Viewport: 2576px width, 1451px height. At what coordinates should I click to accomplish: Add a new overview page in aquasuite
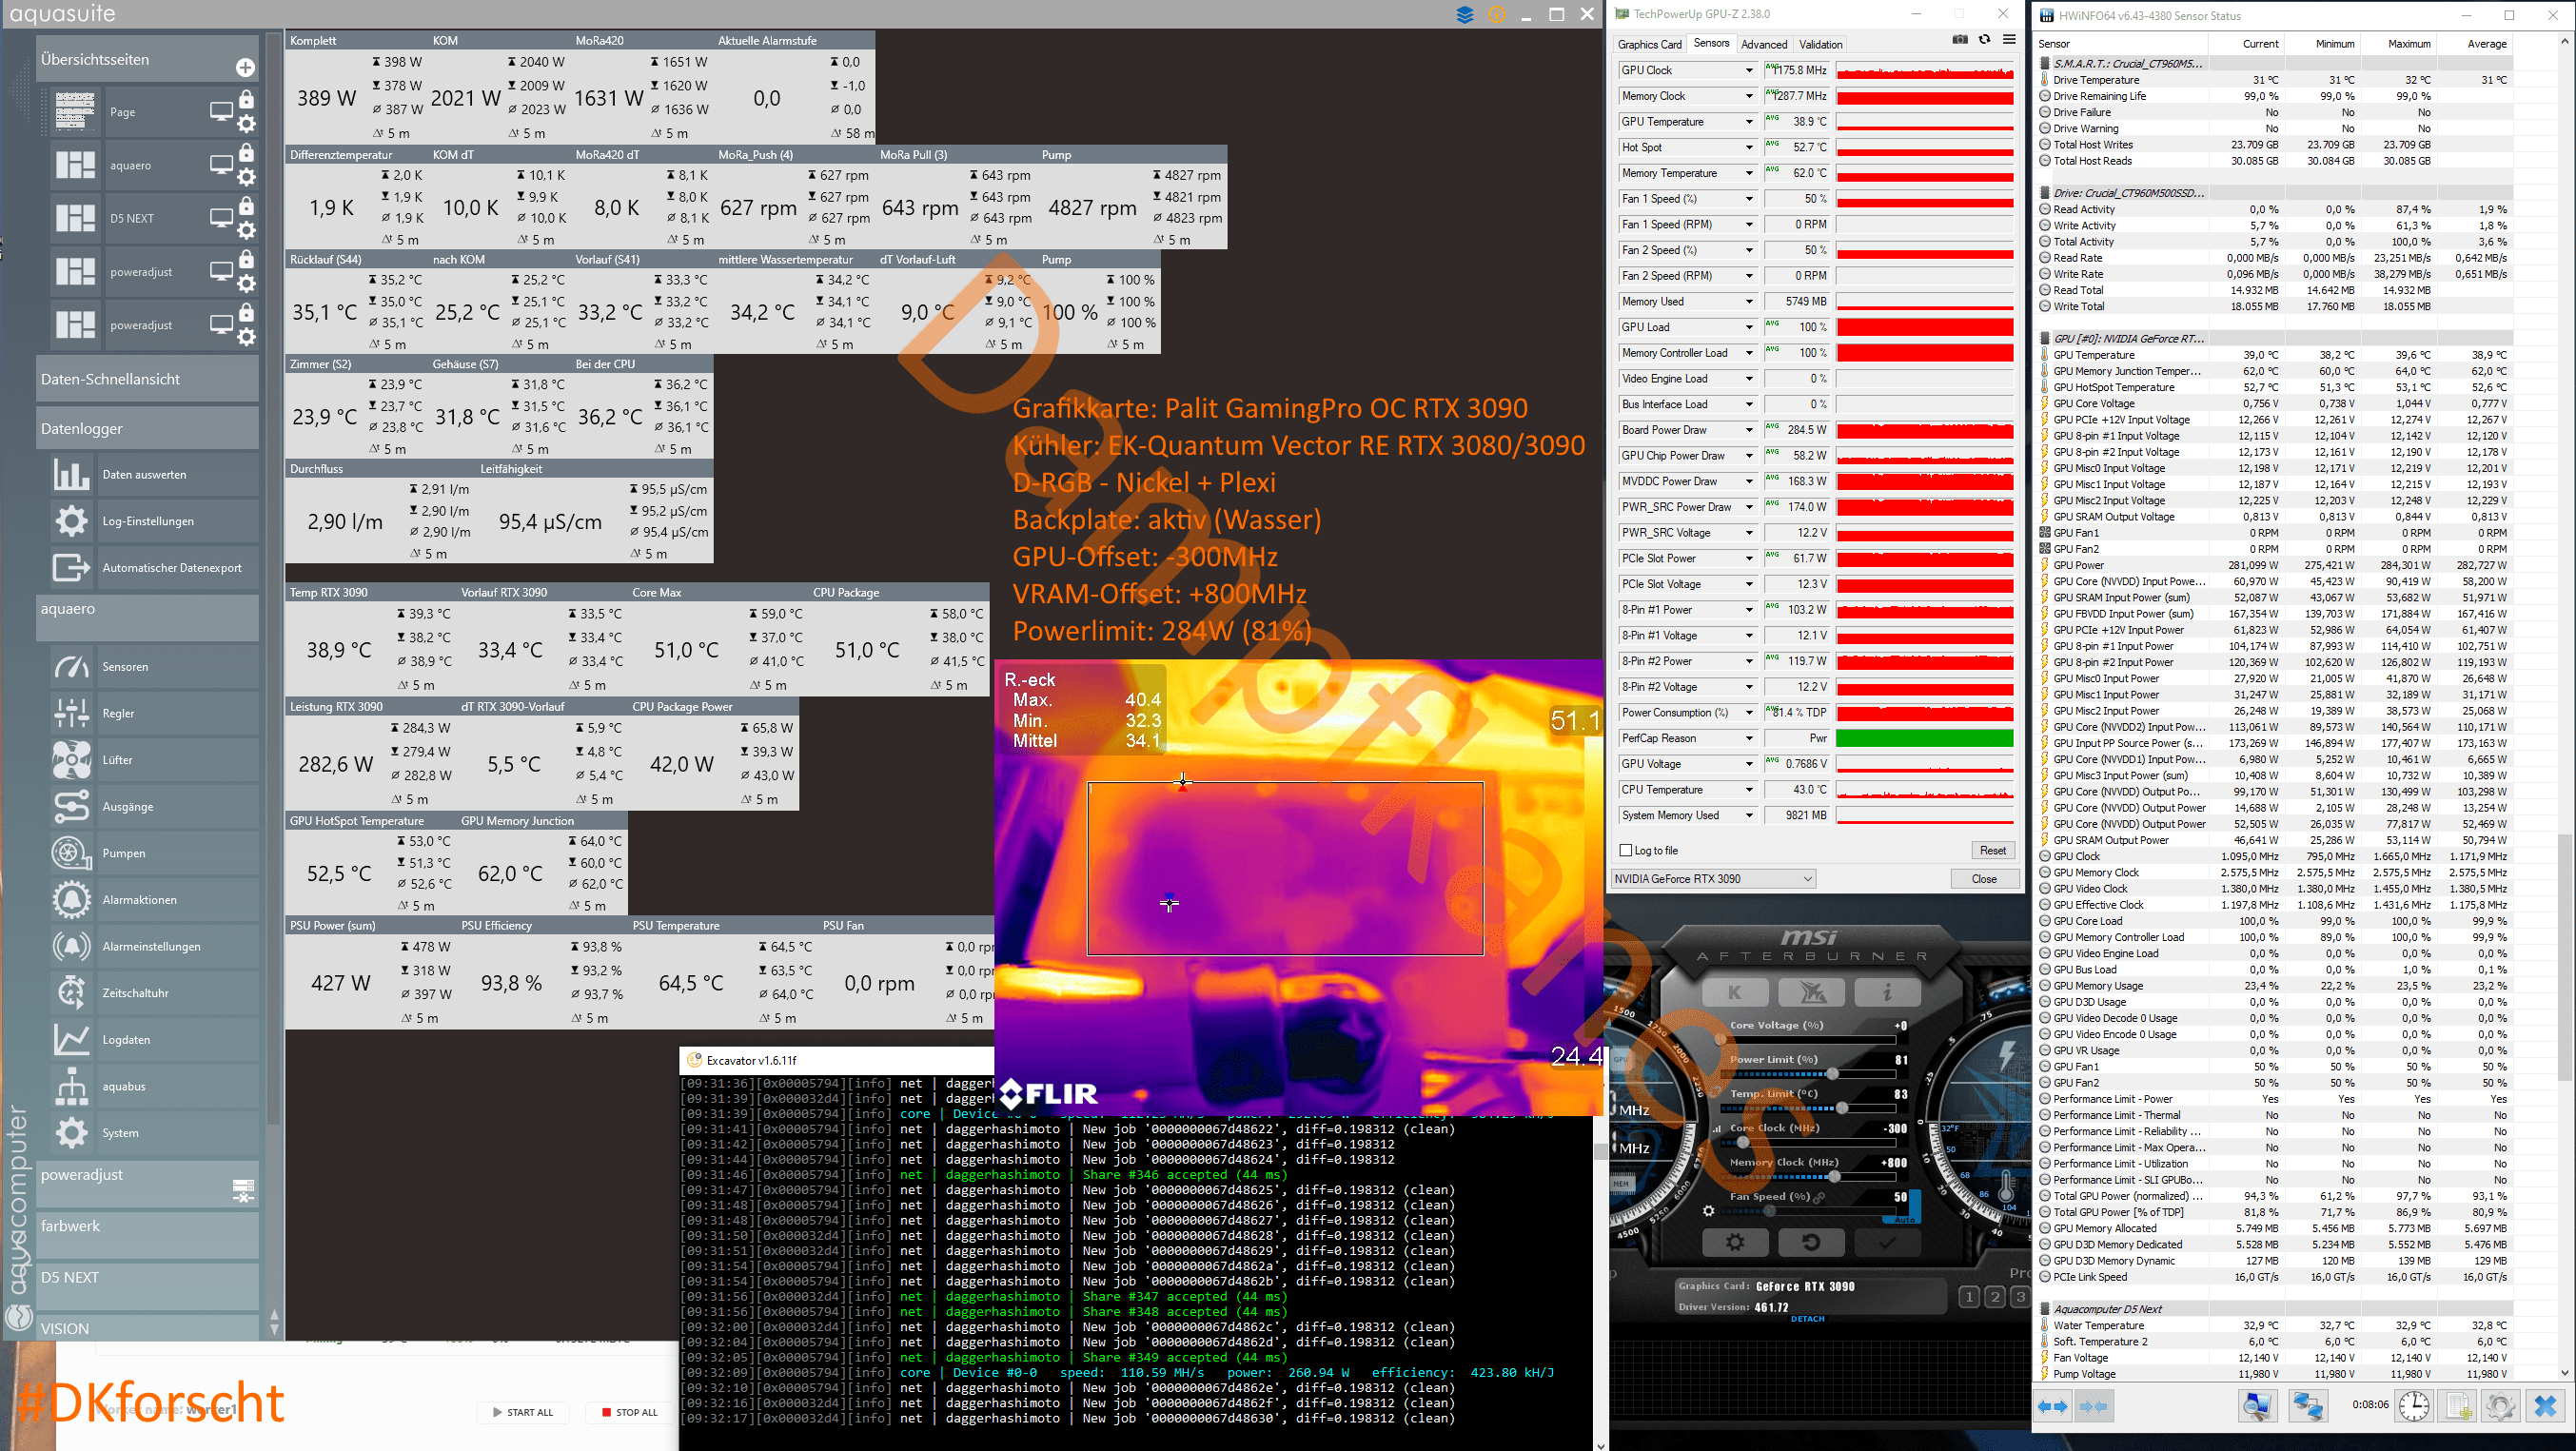245,67
